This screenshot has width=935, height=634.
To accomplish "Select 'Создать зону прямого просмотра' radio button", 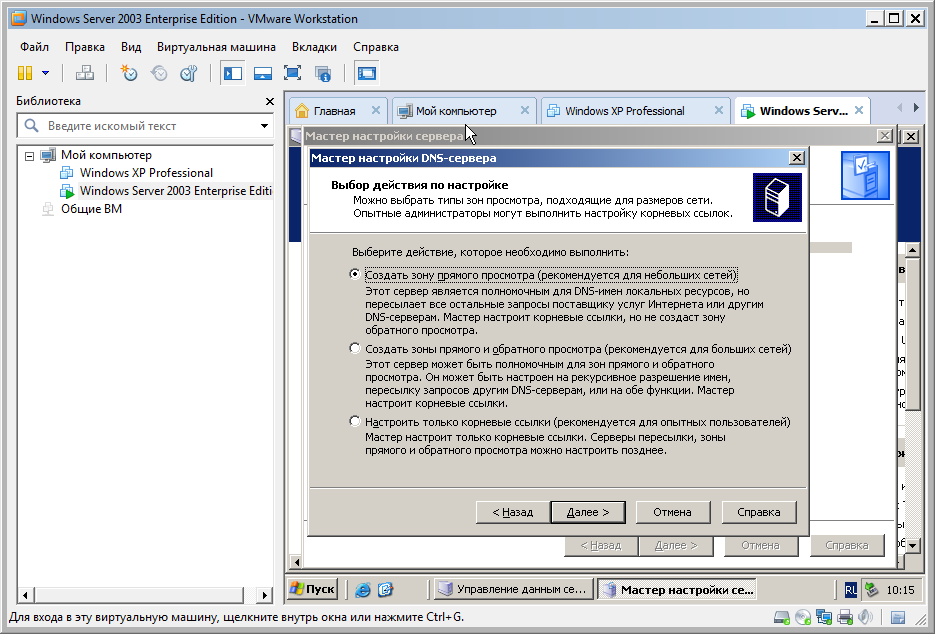I will pos(355,274).
